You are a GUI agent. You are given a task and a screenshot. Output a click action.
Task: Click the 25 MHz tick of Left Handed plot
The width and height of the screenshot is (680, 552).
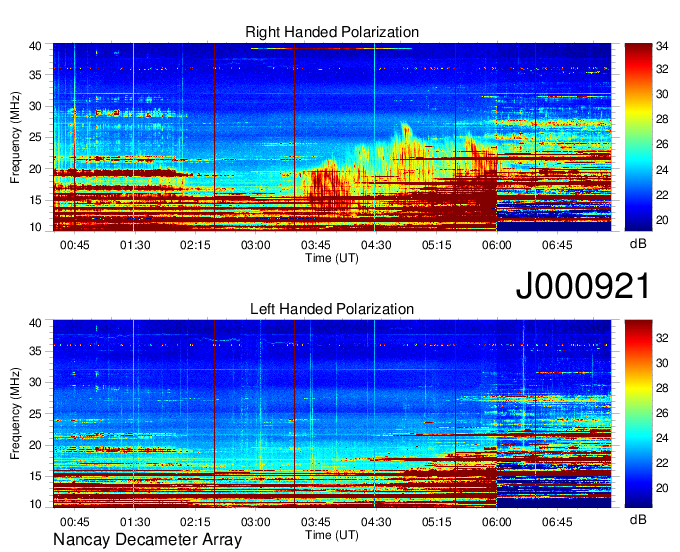[x=35, y=414]
